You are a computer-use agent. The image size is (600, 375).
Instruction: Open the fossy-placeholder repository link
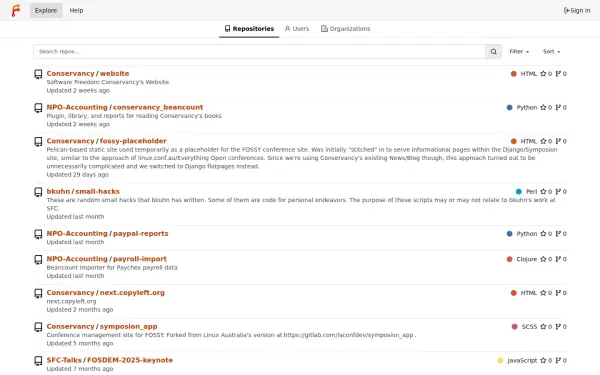133,141
